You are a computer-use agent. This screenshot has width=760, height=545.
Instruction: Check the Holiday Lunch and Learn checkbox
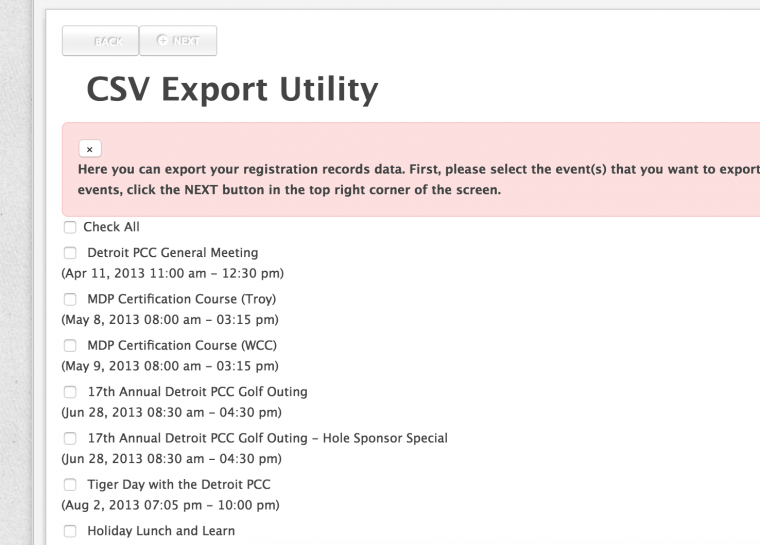pyautogui.click(x=70, y=531)
